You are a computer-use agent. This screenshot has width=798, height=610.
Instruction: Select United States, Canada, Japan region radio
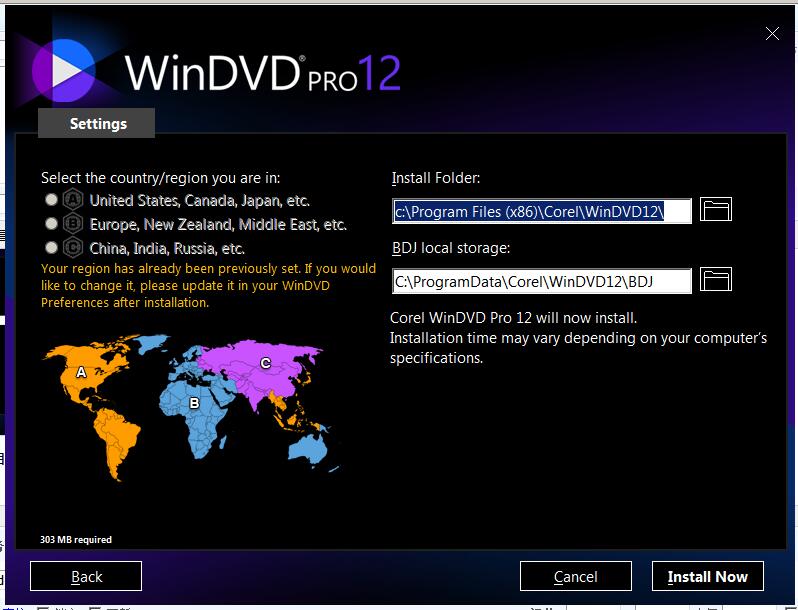point(51,199)
